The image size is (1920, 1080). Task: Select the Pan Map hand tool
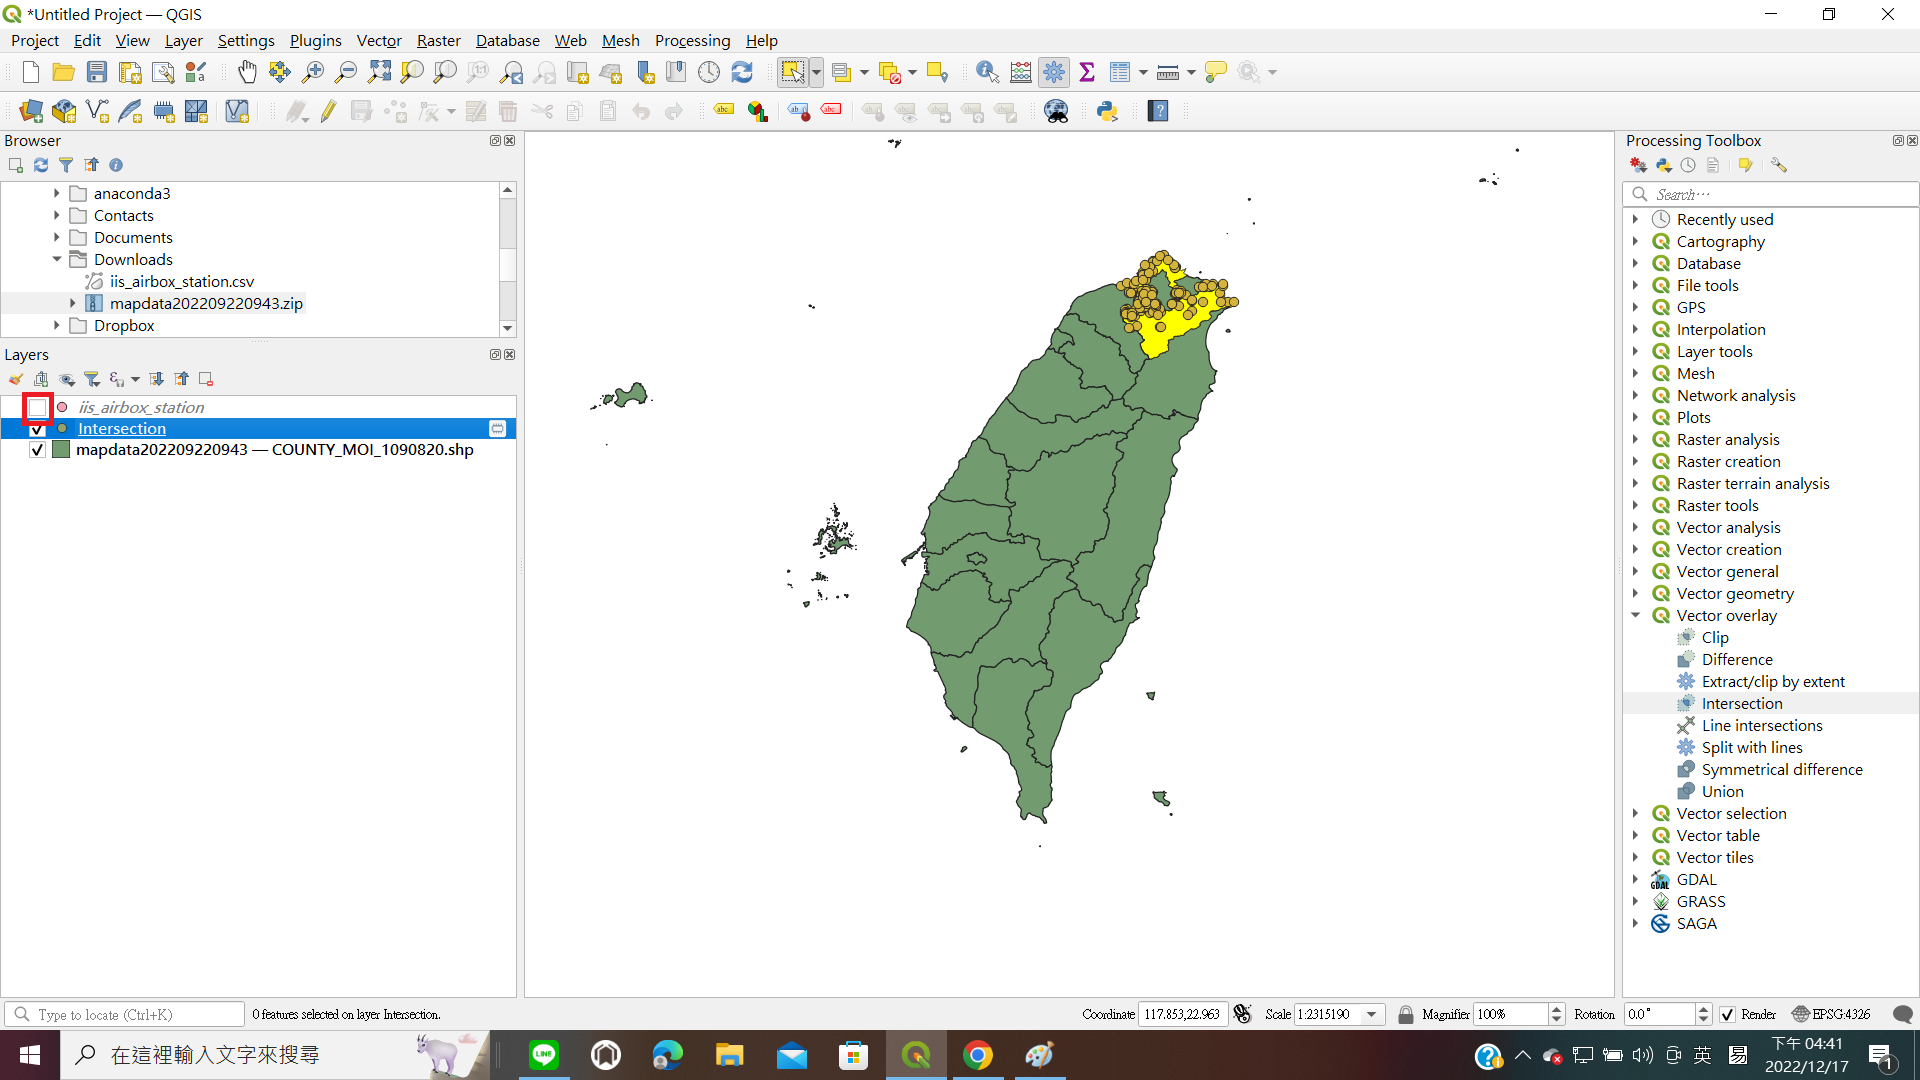coord(247,72)
